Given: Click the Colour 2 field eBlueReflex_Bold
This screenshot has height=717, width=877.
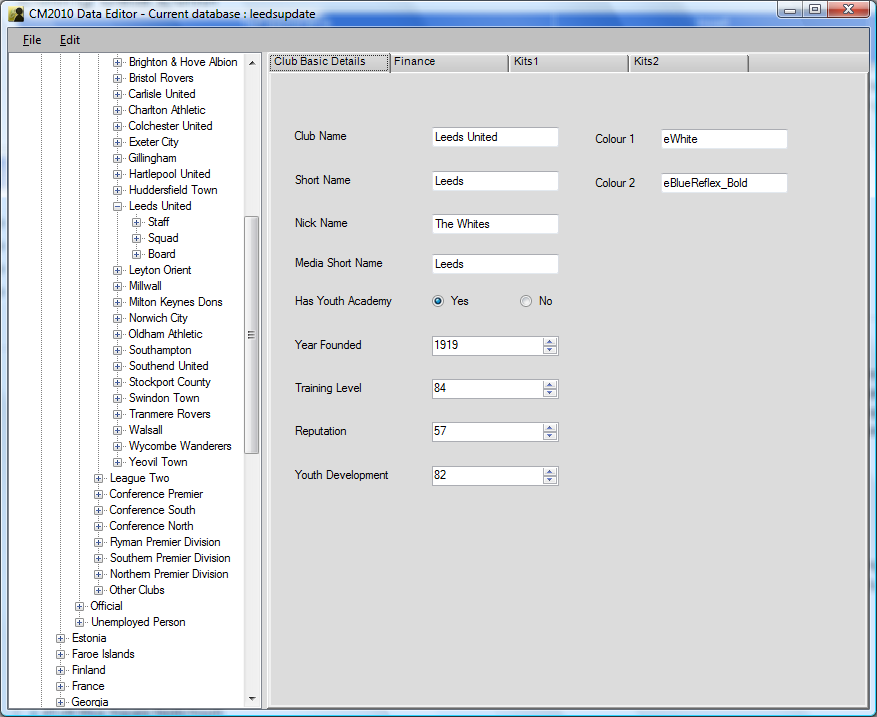Looking at the screenshot, I should [724, 183].
